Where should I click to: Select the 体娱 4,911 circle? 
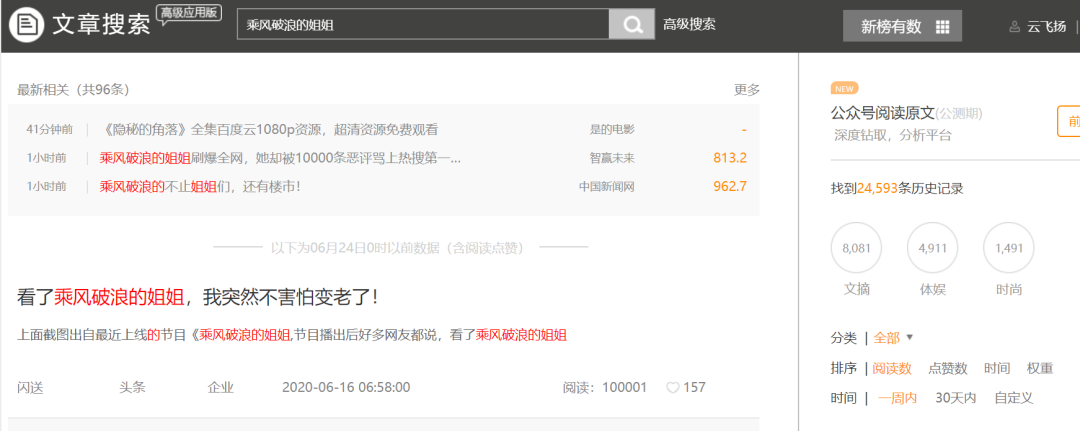pos(932,248)
